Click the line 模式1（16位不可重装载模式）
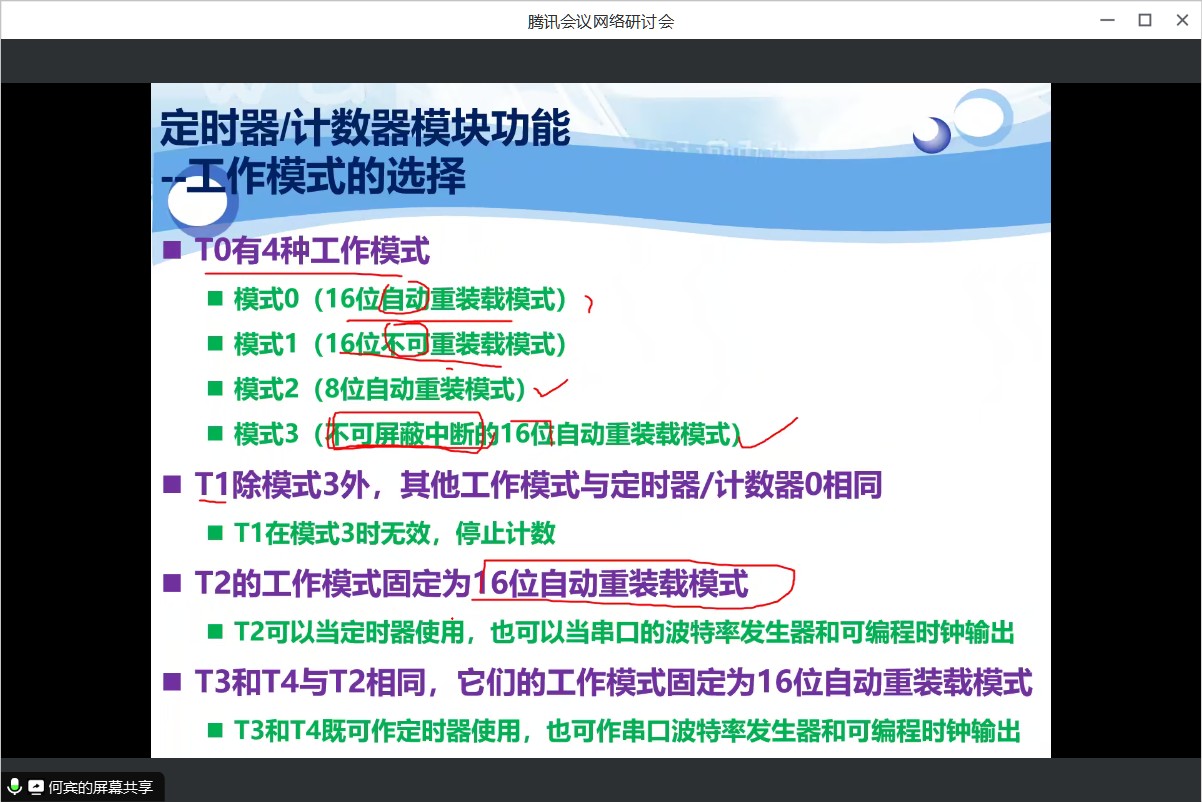Viewport: 1202px width, 802px height. pyautogui.click(x=401, y=345)
